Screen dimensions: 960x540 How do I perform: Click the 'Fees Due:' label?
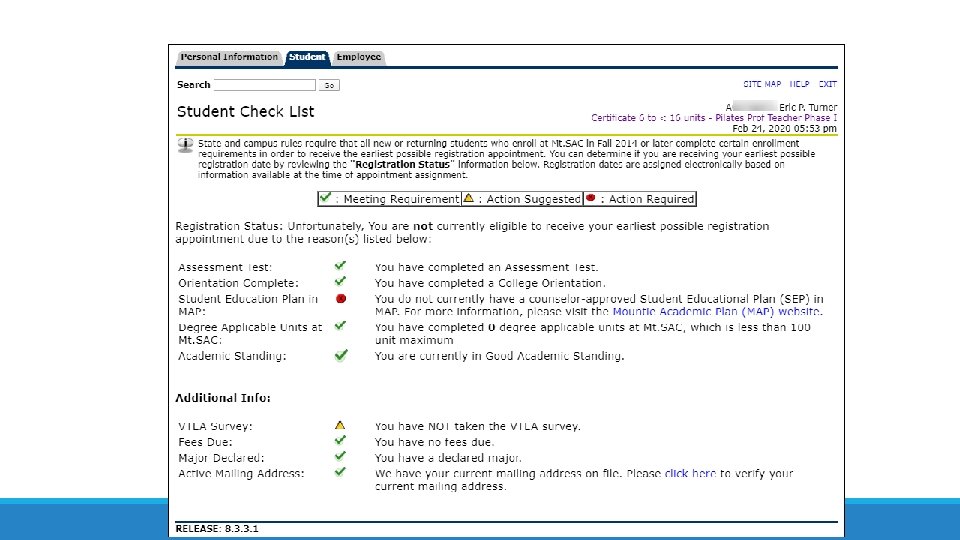[205, 442]
